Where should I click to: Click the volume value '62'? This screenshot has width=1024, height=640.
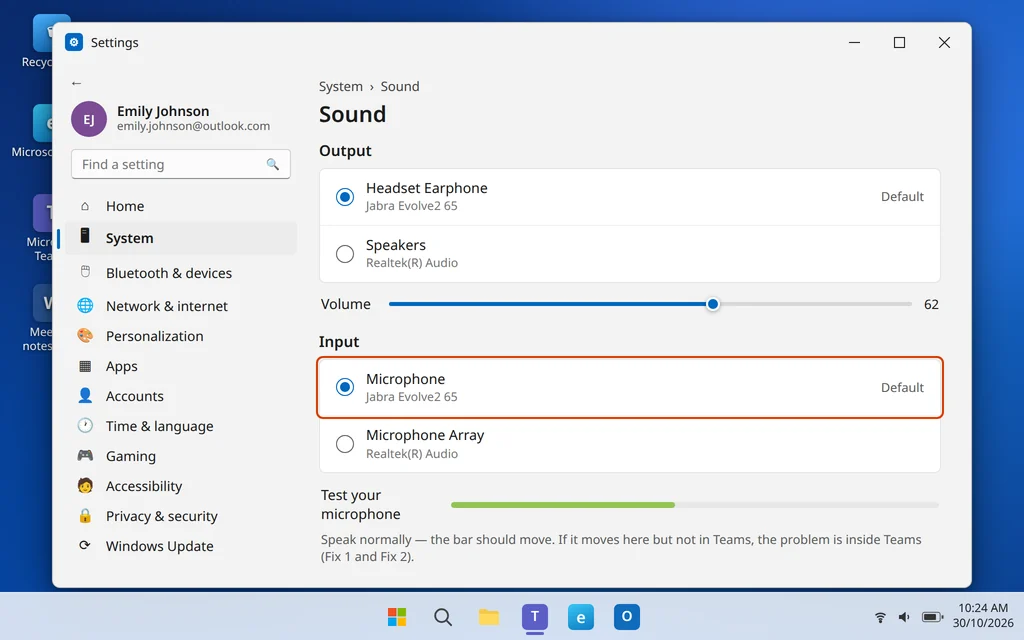pos(931,304)
